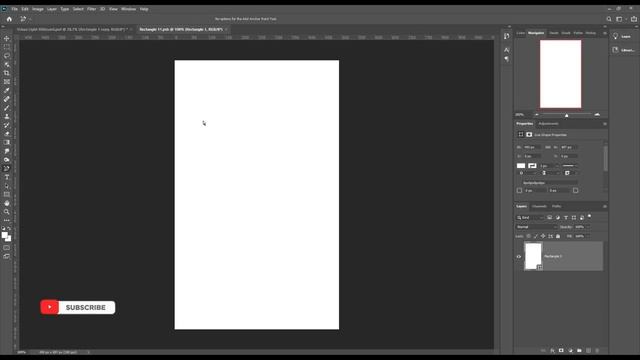Add a layer style with fx icon
The image size is (640, 360).
click(x=552, y=351)
